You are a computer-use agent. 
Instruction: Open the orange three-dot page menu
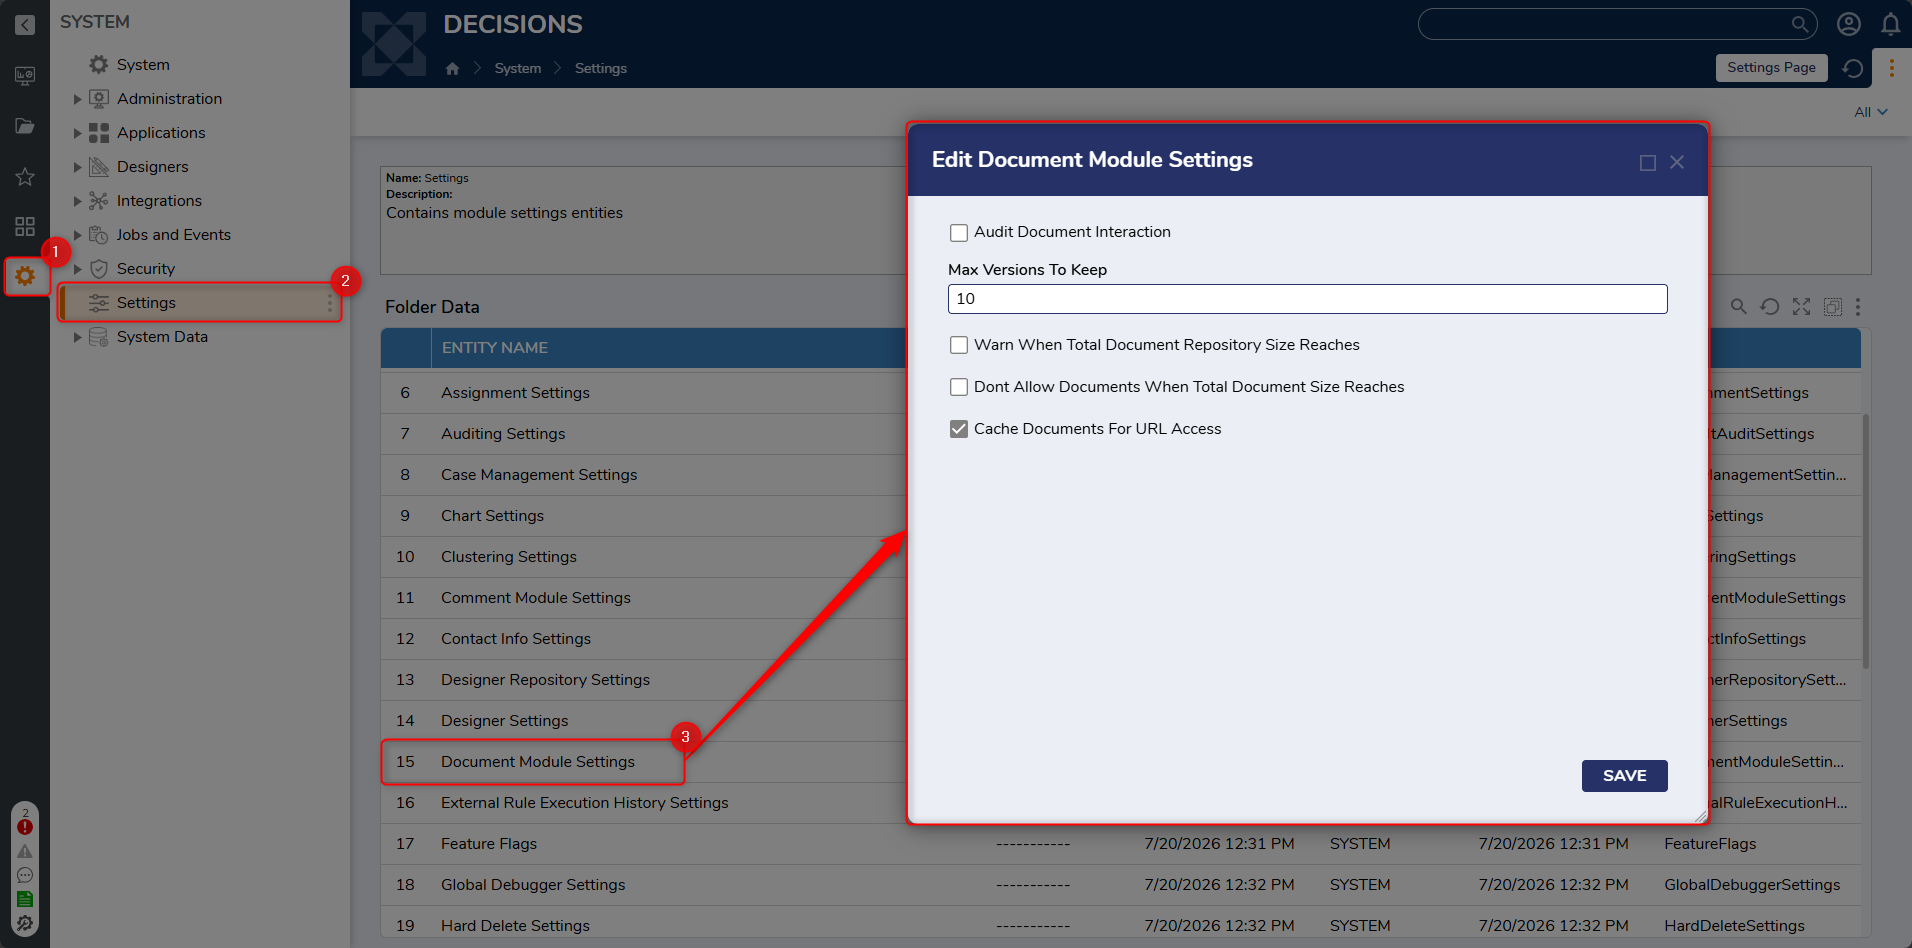pos(1891,68)
